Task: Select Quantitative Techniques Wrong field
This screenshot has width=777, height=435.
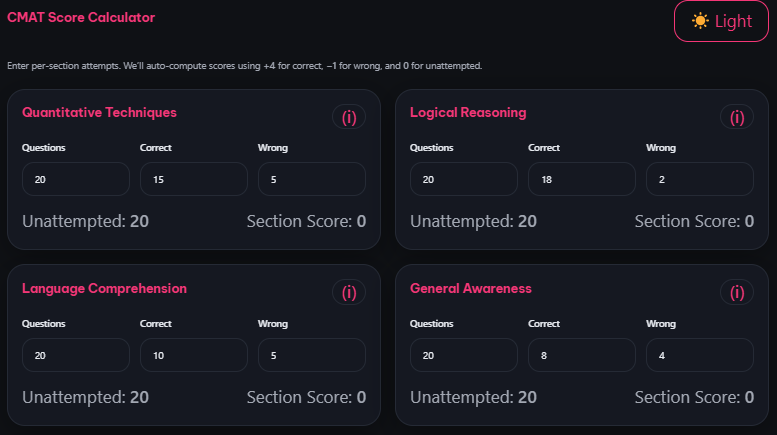Action: tap(312, 179)
